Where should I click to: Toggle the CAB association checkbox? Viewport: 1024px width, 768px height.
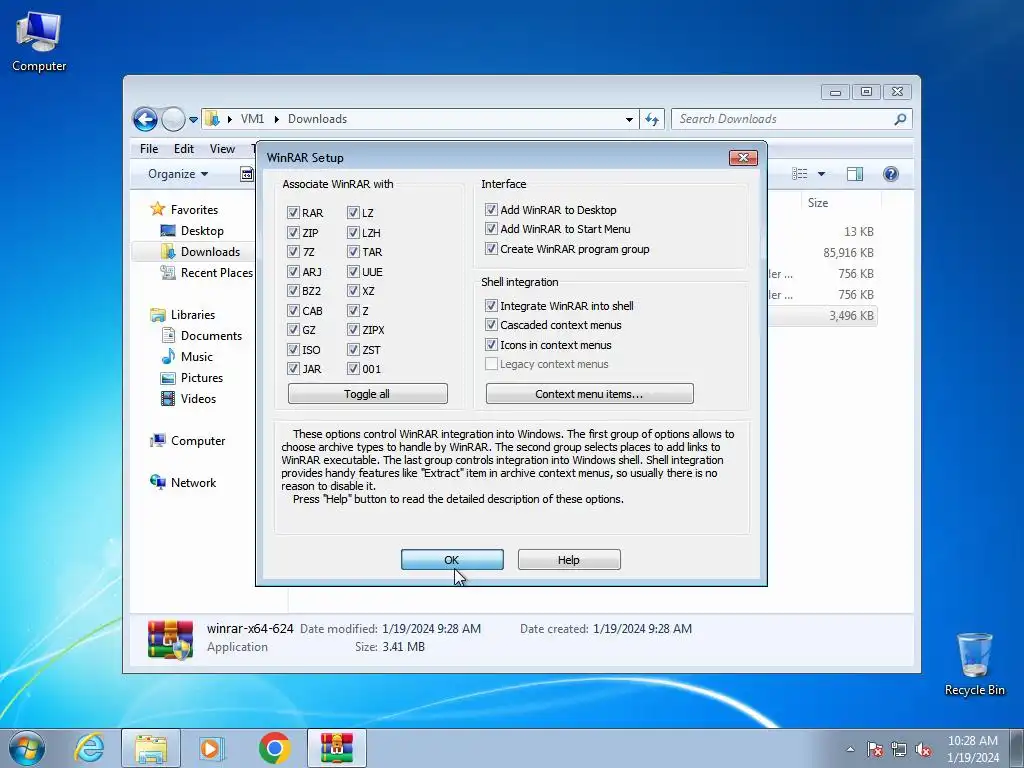coord(293,311)
